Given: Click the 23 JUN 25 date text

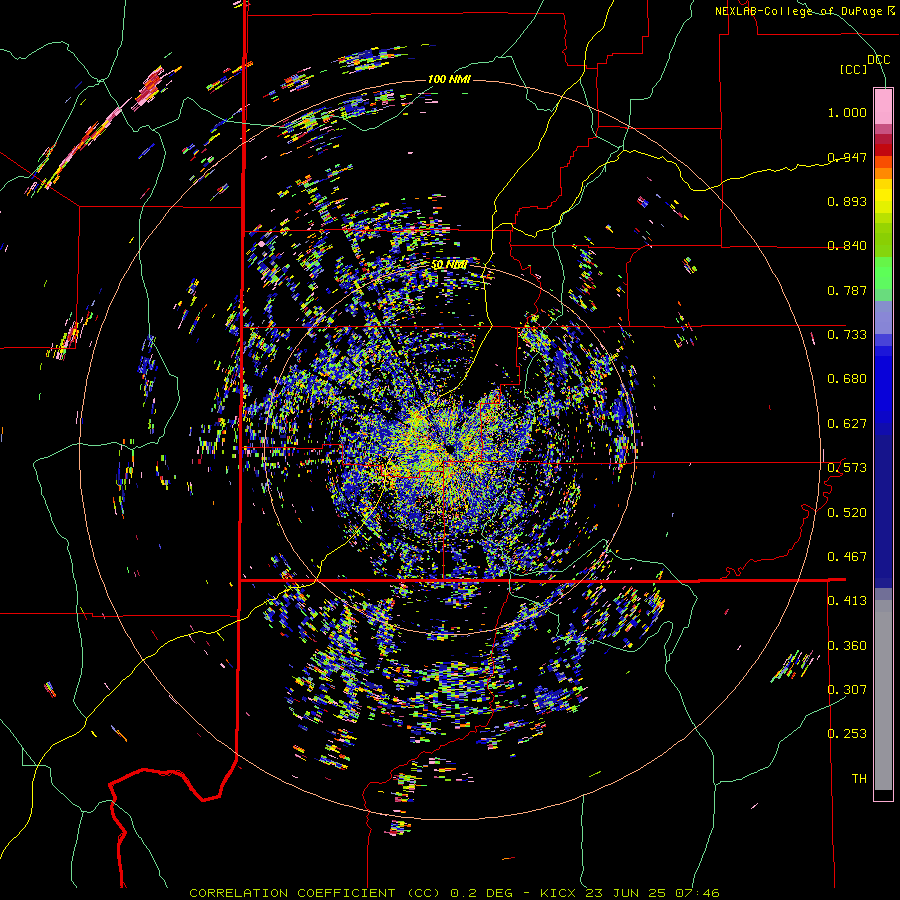Looking at the screenshot, I should [x=625, y=893].
